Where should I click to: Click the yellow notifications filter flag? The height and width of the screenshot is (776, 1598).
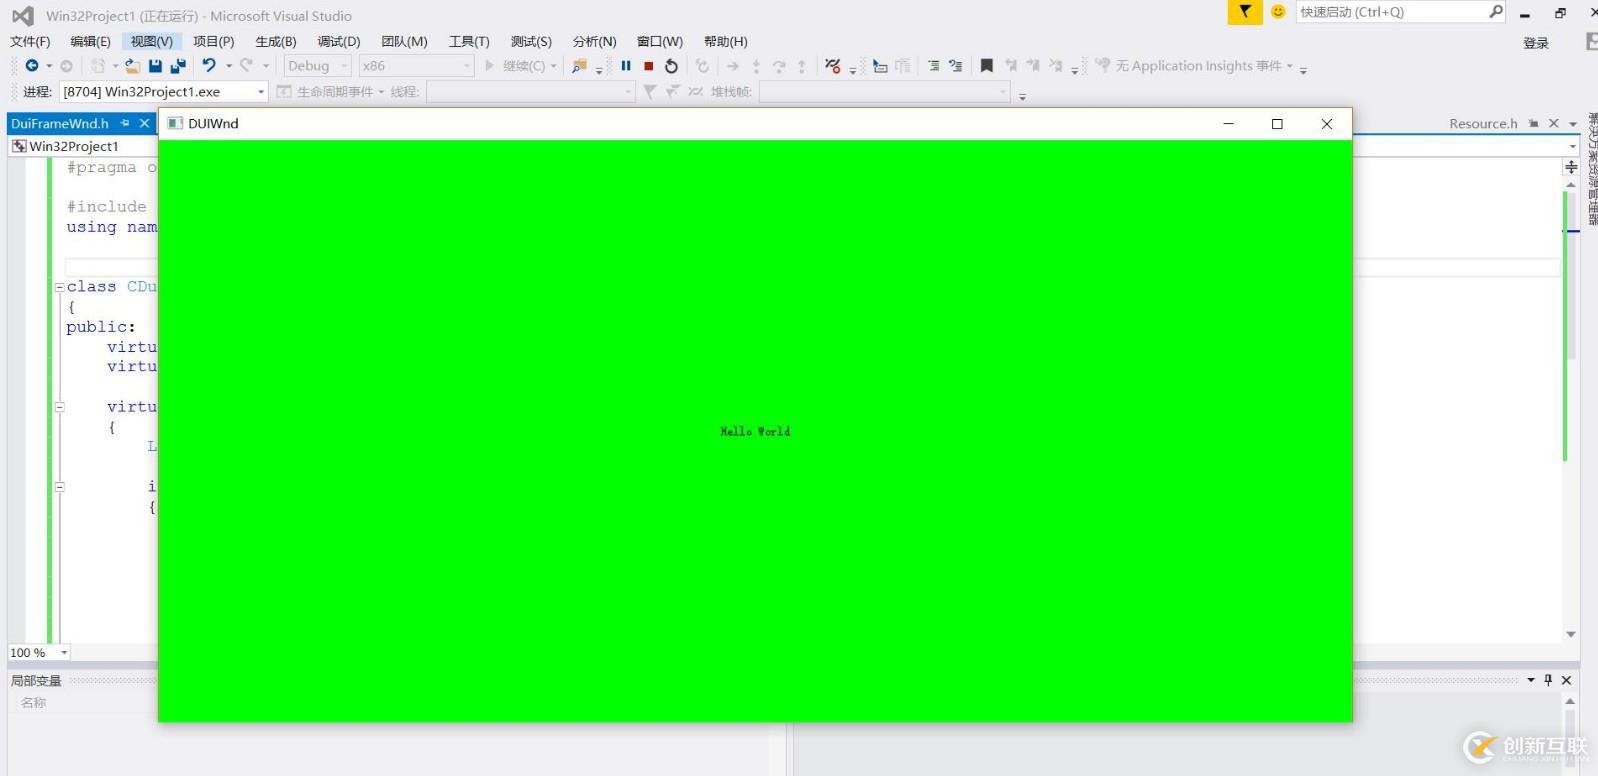pos(1244,12)
